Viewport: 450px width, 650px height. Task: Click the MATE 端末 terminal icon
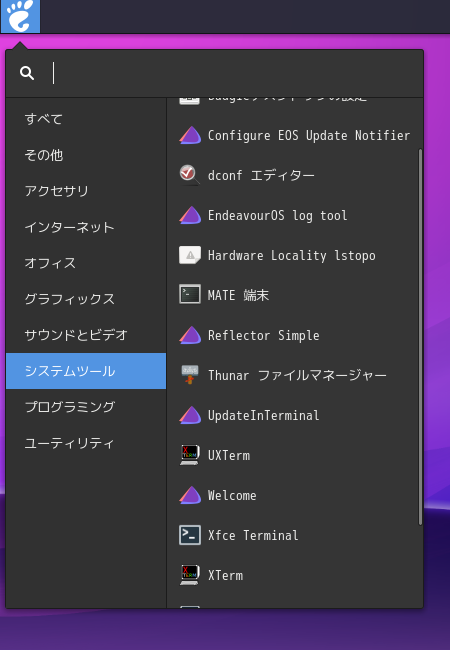click(190, 294)
